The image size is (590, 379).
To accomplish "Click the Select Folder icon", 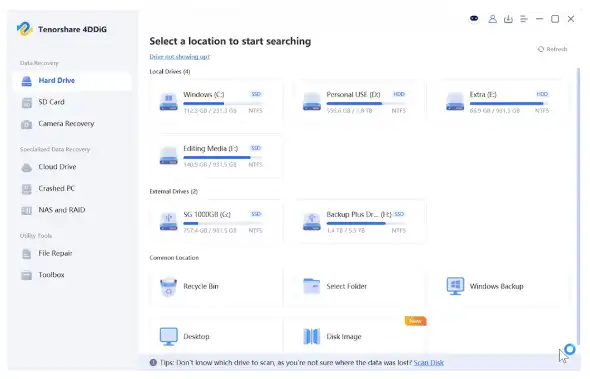I will pos(312,286).
